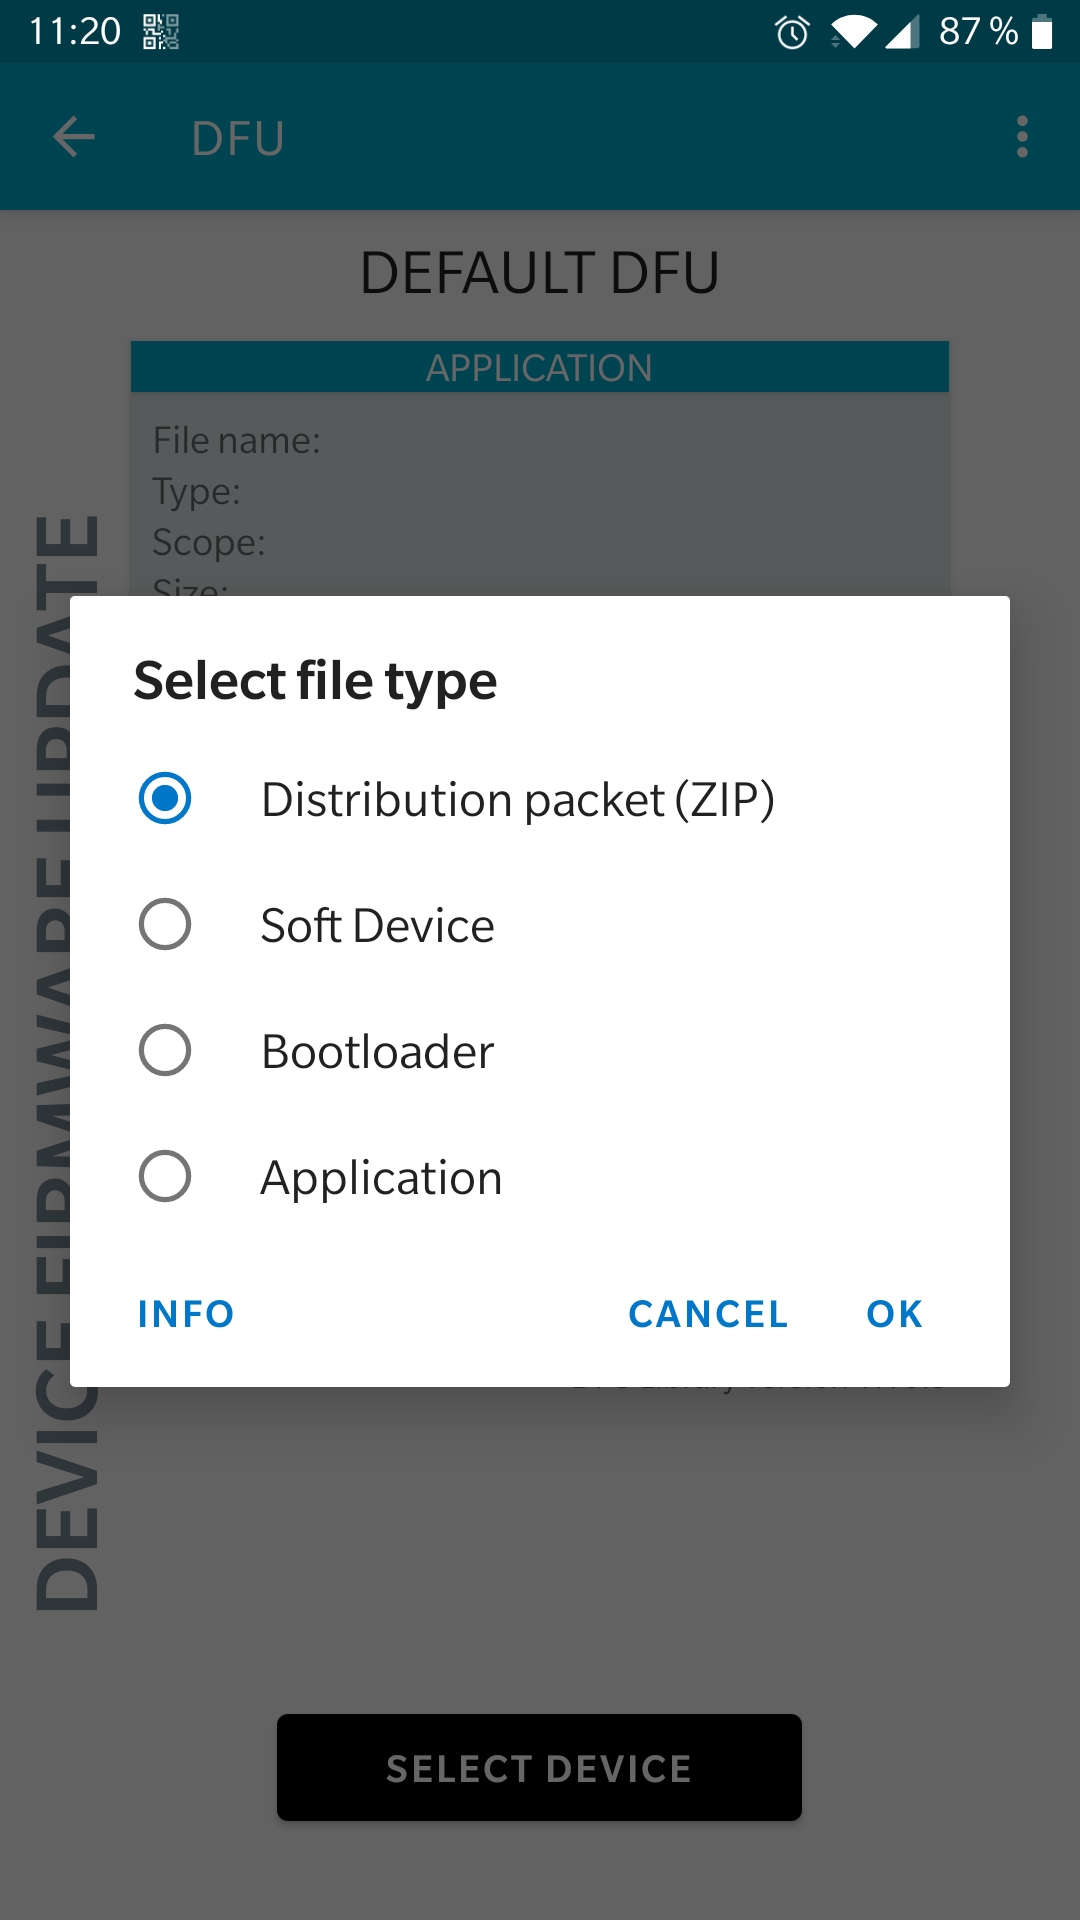Tap the Wi-Fi signal status icon
This screenshot has height=1920, width=1080.
pos(852,32)
